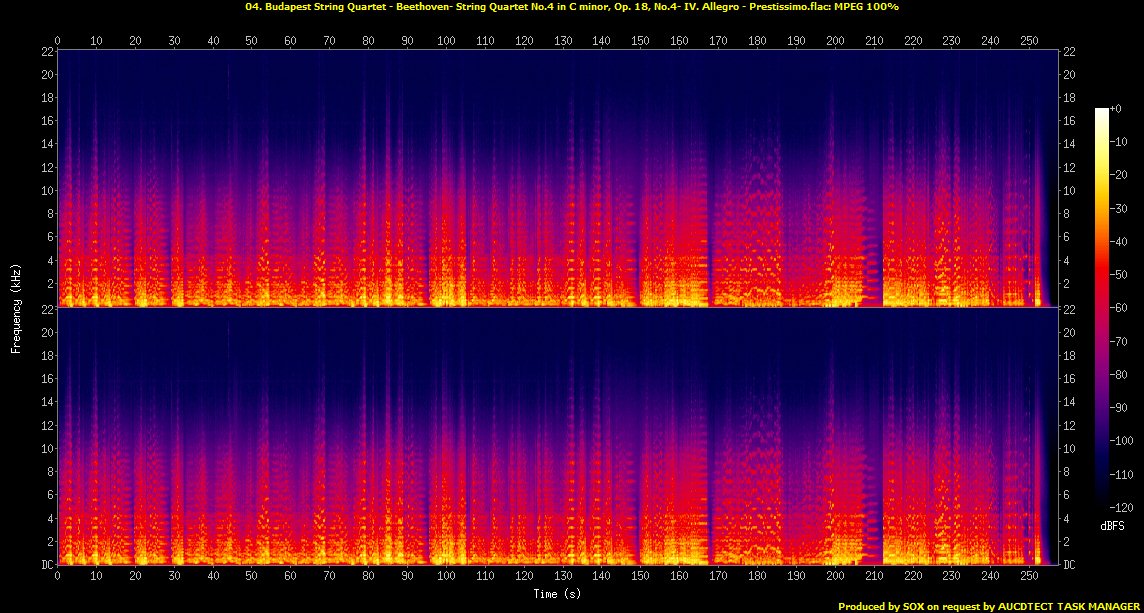Click the upper channel's right-side "10" kHz label
This screenshot has width=1144, height=613.
[x=1071, y=190]
